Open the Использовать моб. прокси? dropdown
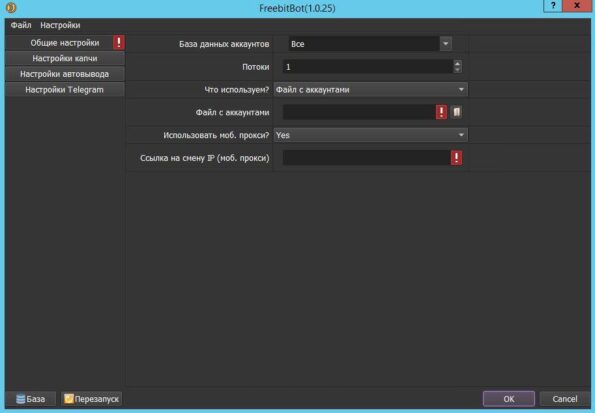595x413 pixels. tap(370, 135)
